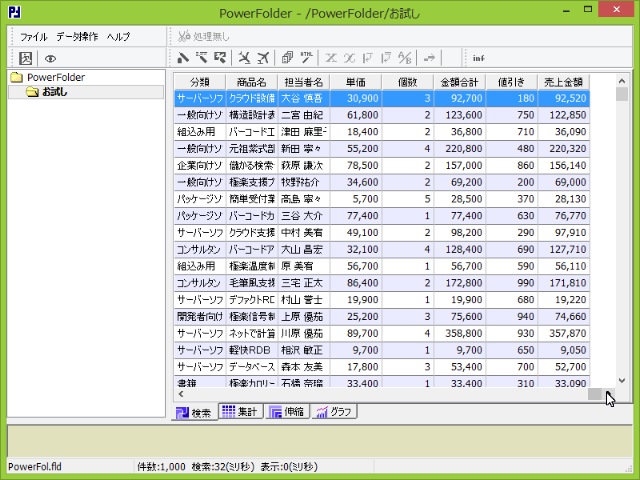Image resolution: width=640 pixels, height=480 pixels.
Task: Click the PowerFol.fld status bar entry
Action: pos(35,467)
